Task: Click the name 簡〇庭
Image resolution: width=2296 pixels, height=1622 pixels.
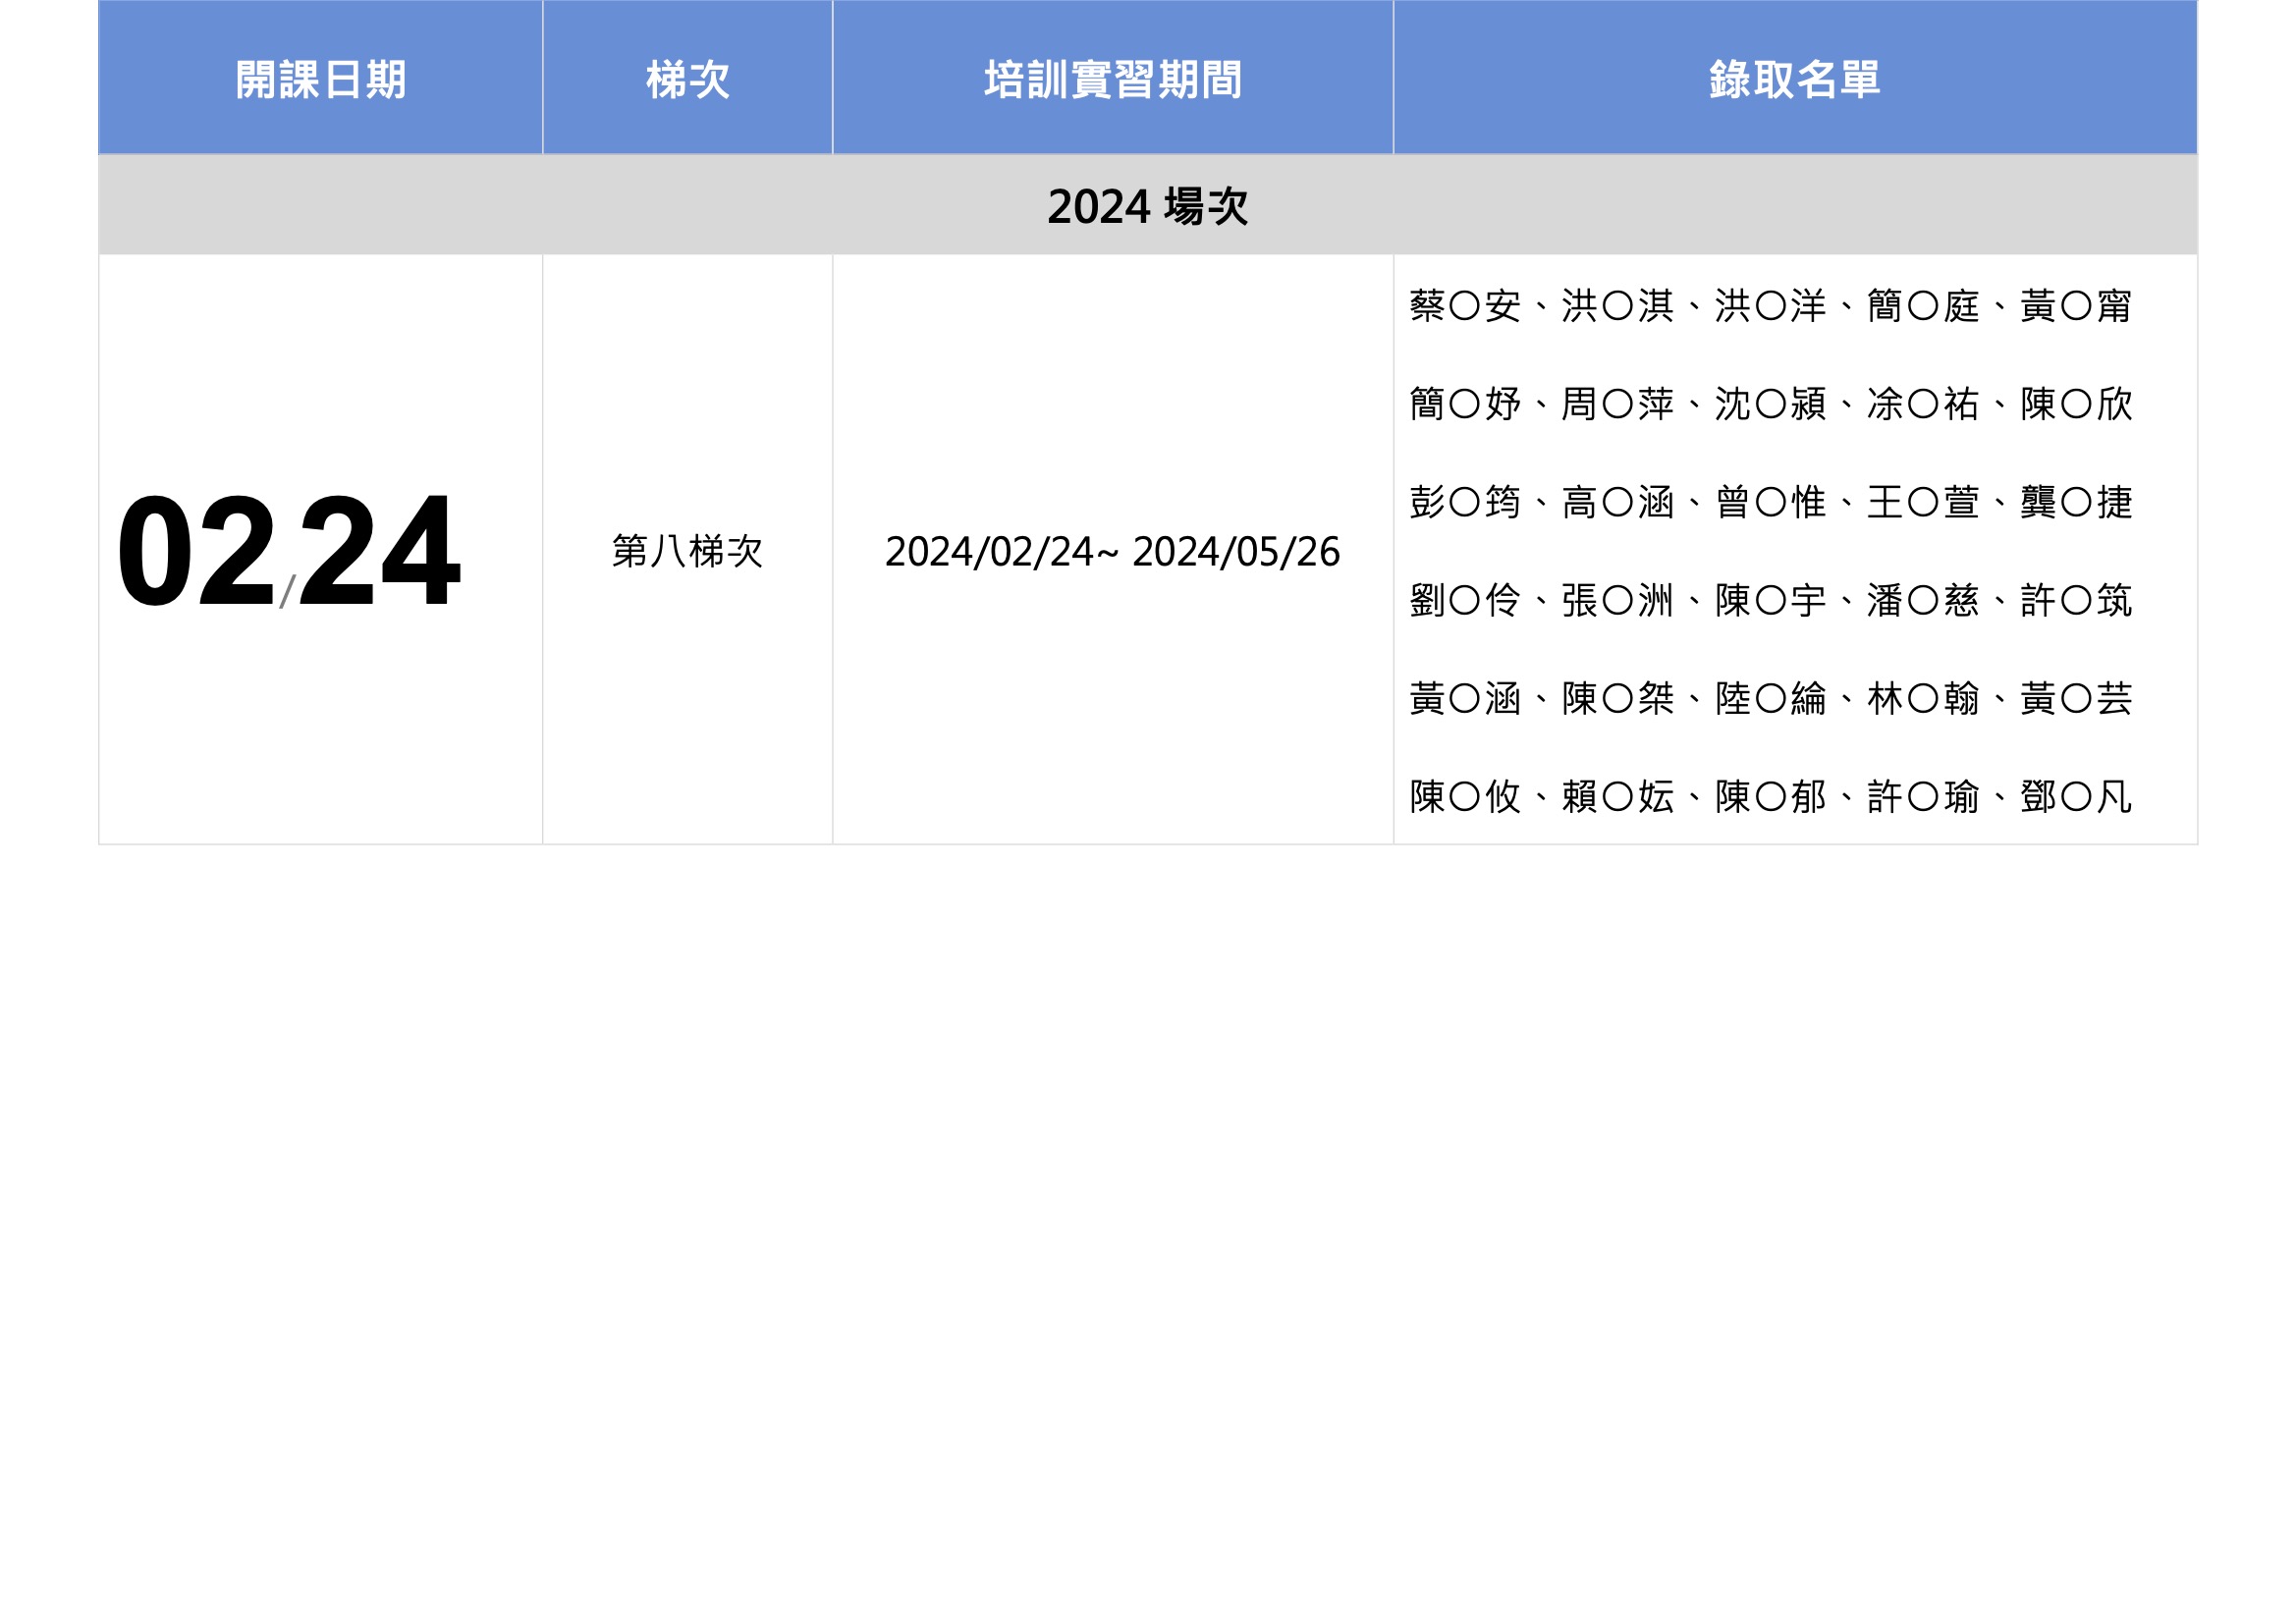Action: (1923, 306)
